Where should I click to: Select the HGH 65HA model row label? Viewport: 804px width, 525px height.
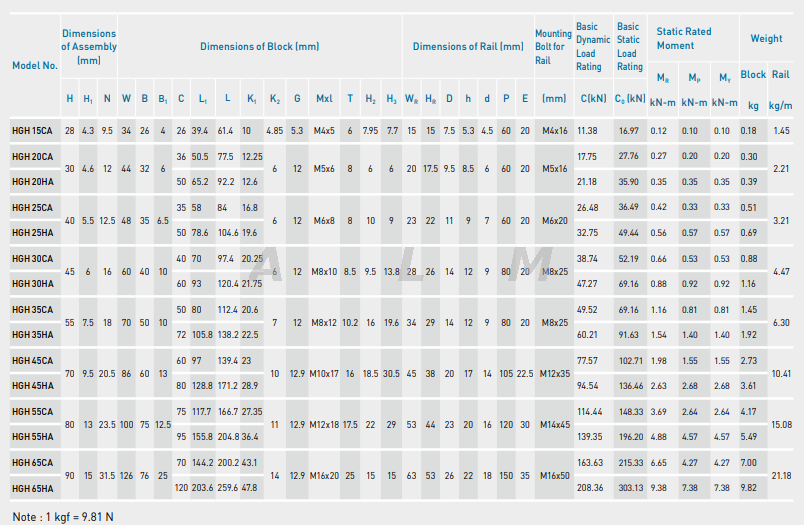(x=32, y=488)
